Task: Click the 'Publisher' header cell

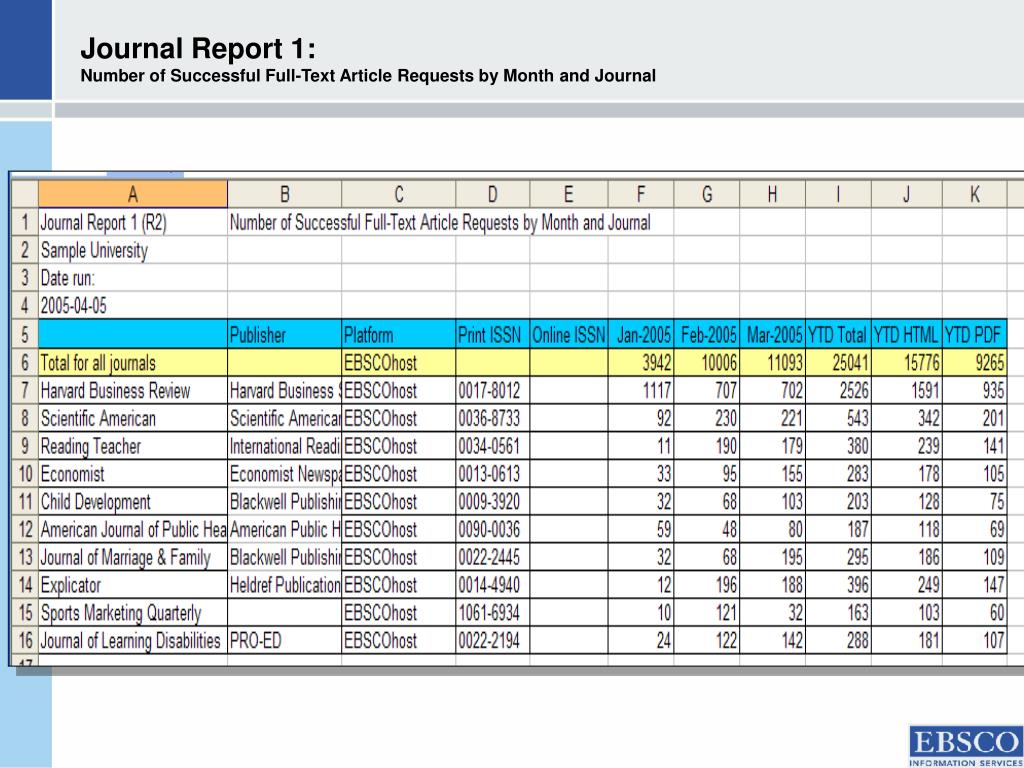Action: pos(284,334)
